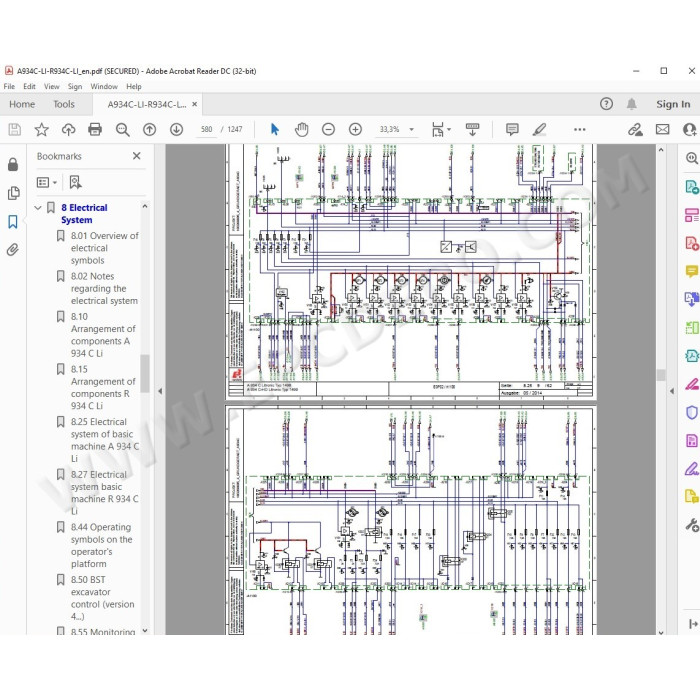The width and height of the screenshot is (700, 700).
Task: Share a link to the file
Action: pos(635,129)
